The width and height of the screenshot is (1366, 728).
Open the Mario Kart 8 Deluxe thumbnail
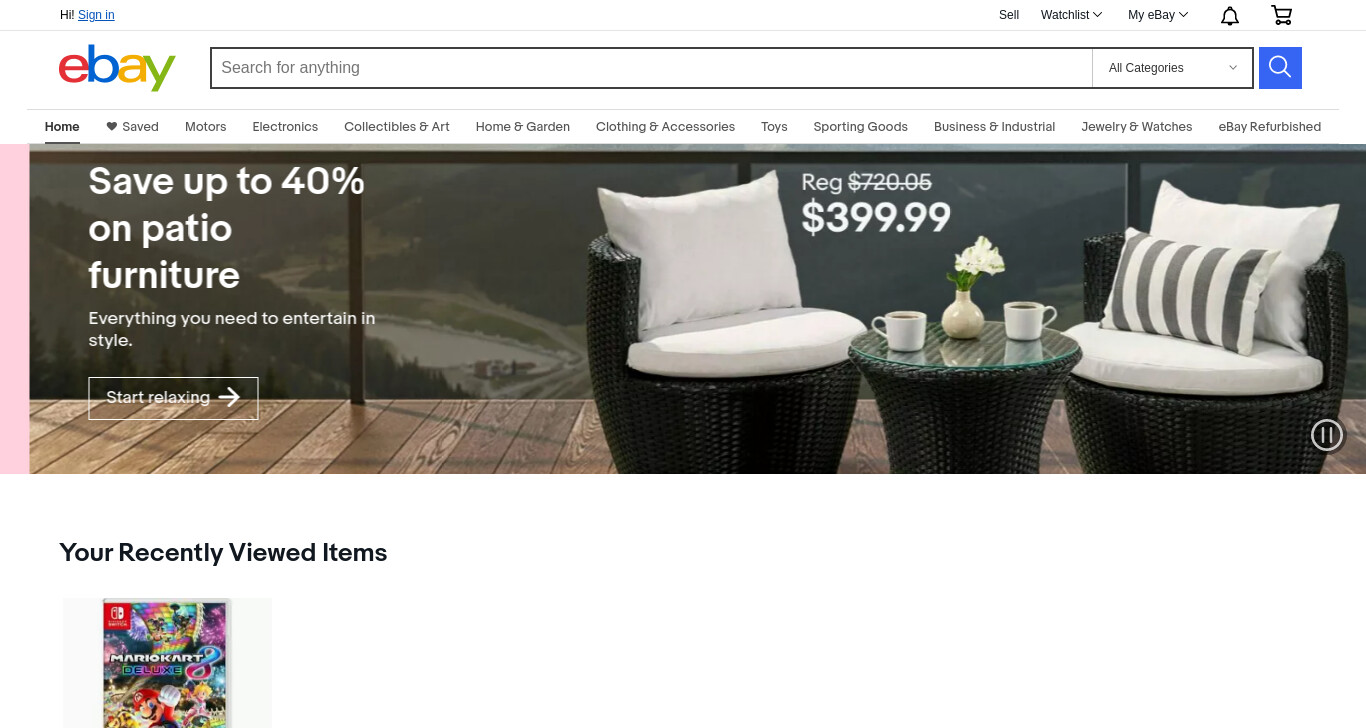click(167, 663)
